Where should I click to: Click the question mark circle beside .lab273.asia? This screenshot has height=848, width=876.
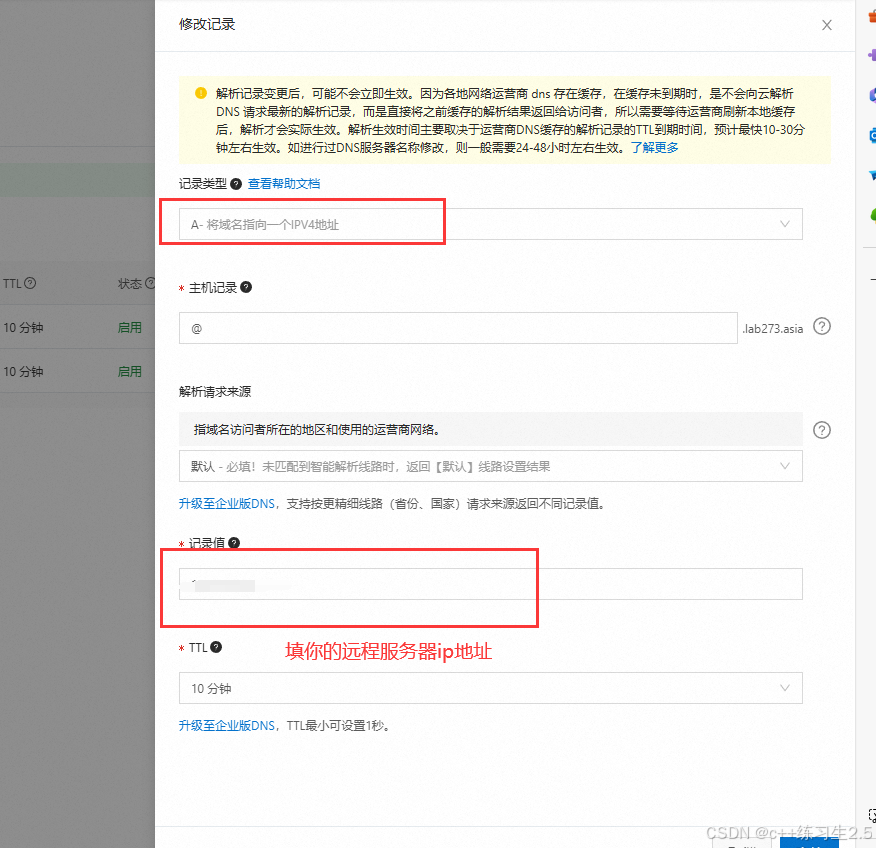tap(822, 326)
